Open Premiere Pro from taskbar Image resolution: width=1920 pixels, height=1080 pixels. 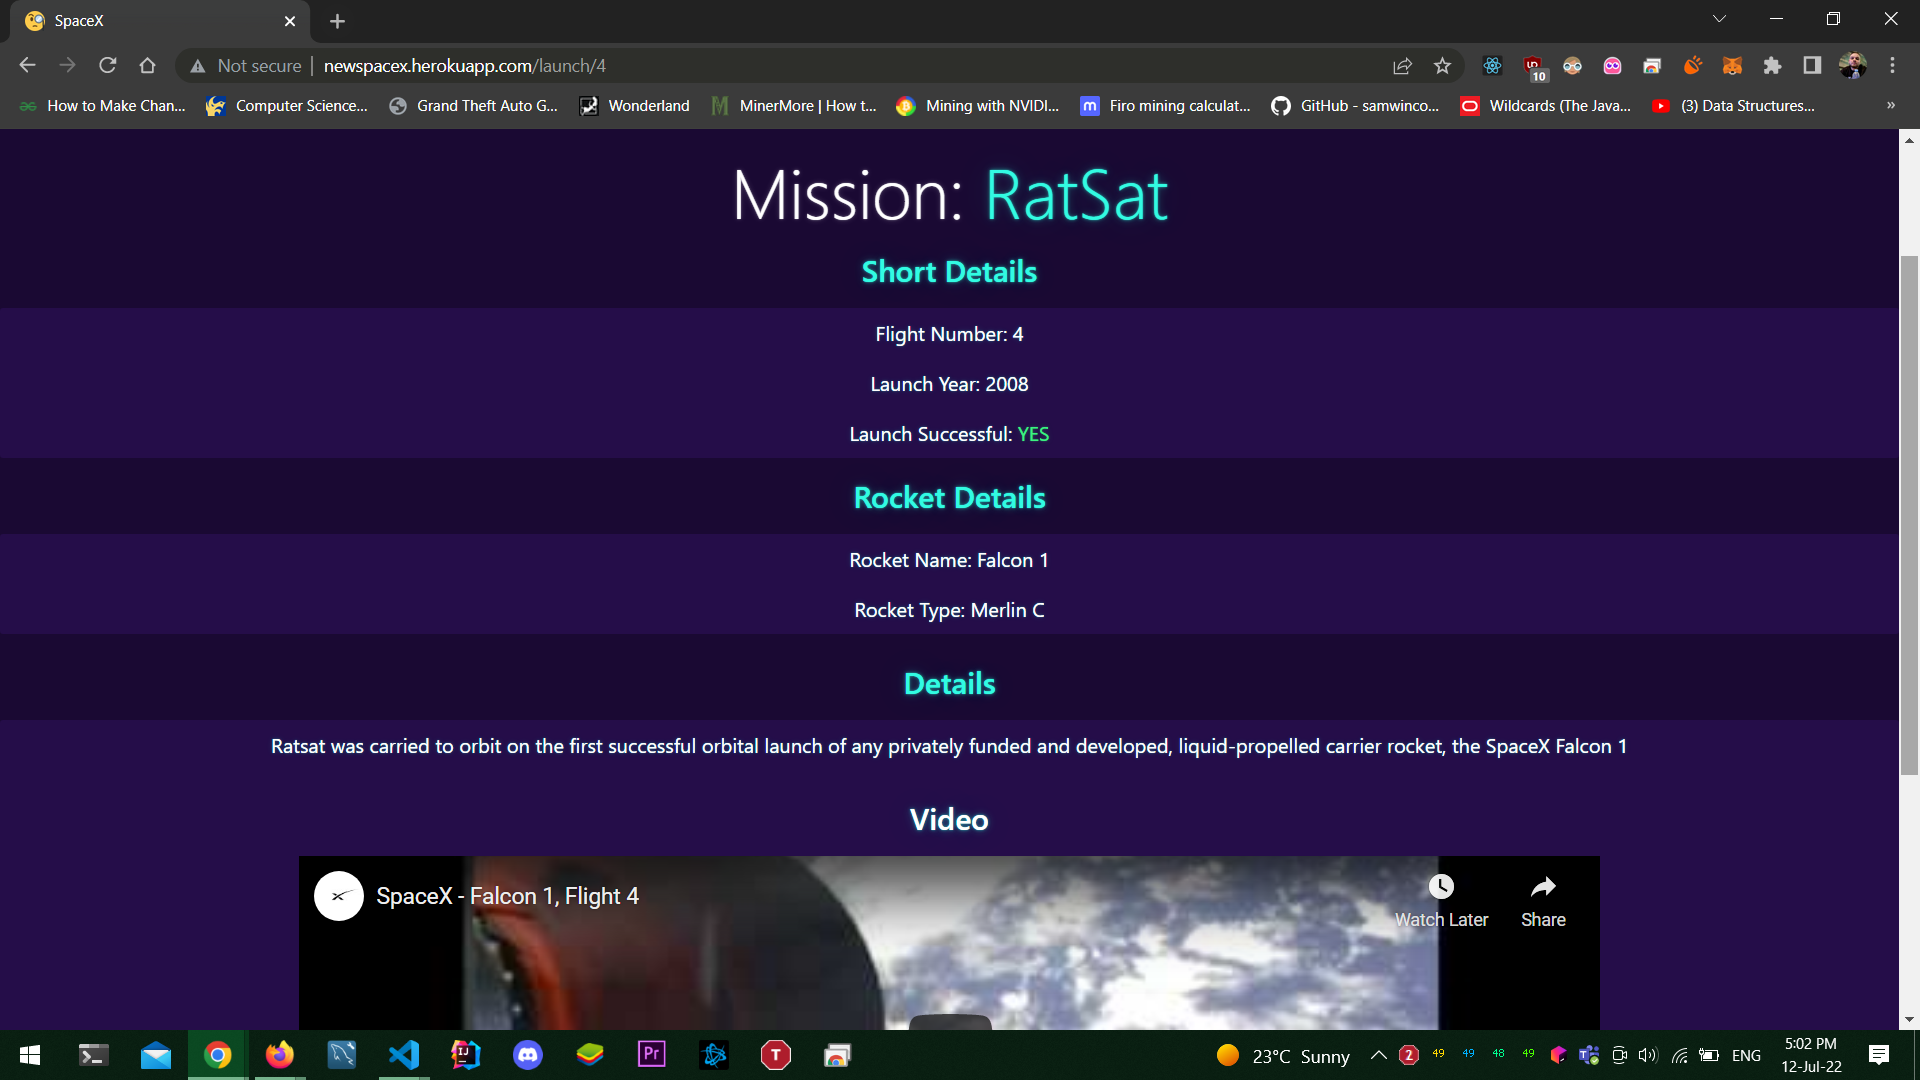point(652,1055)
